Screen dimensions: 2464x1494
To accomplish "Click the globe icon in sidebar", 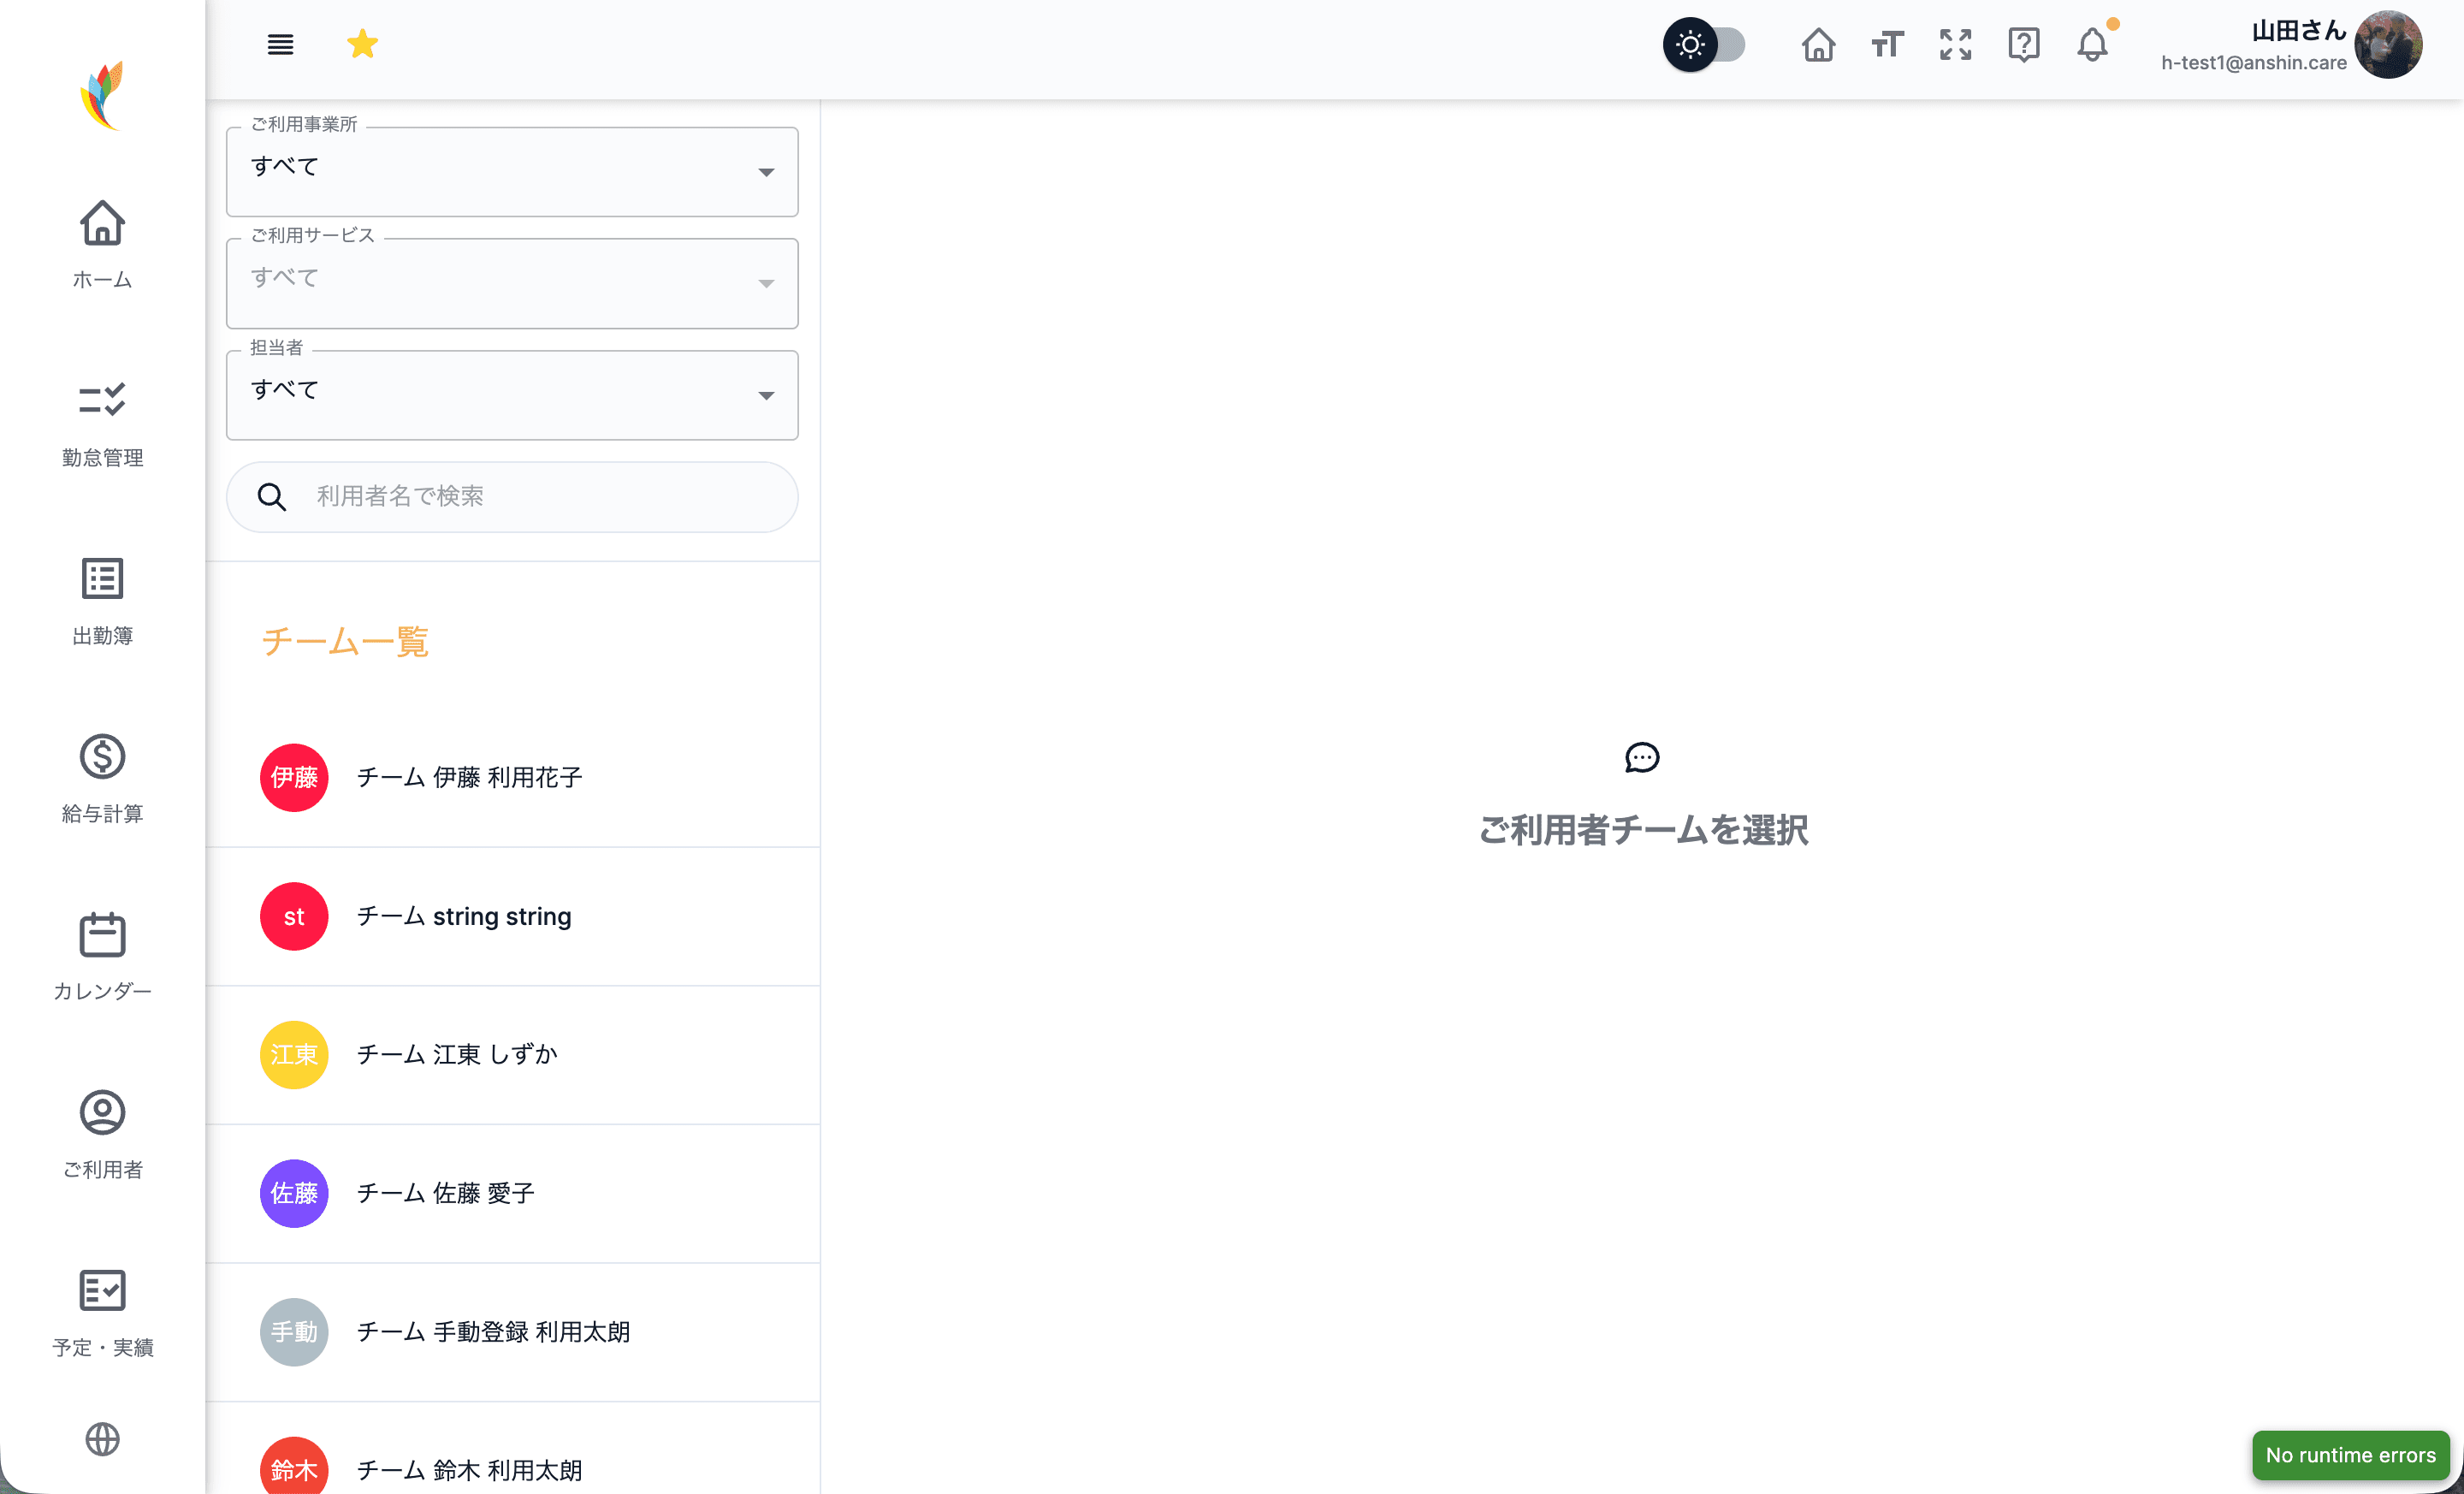I will [x=102, y=1440].
